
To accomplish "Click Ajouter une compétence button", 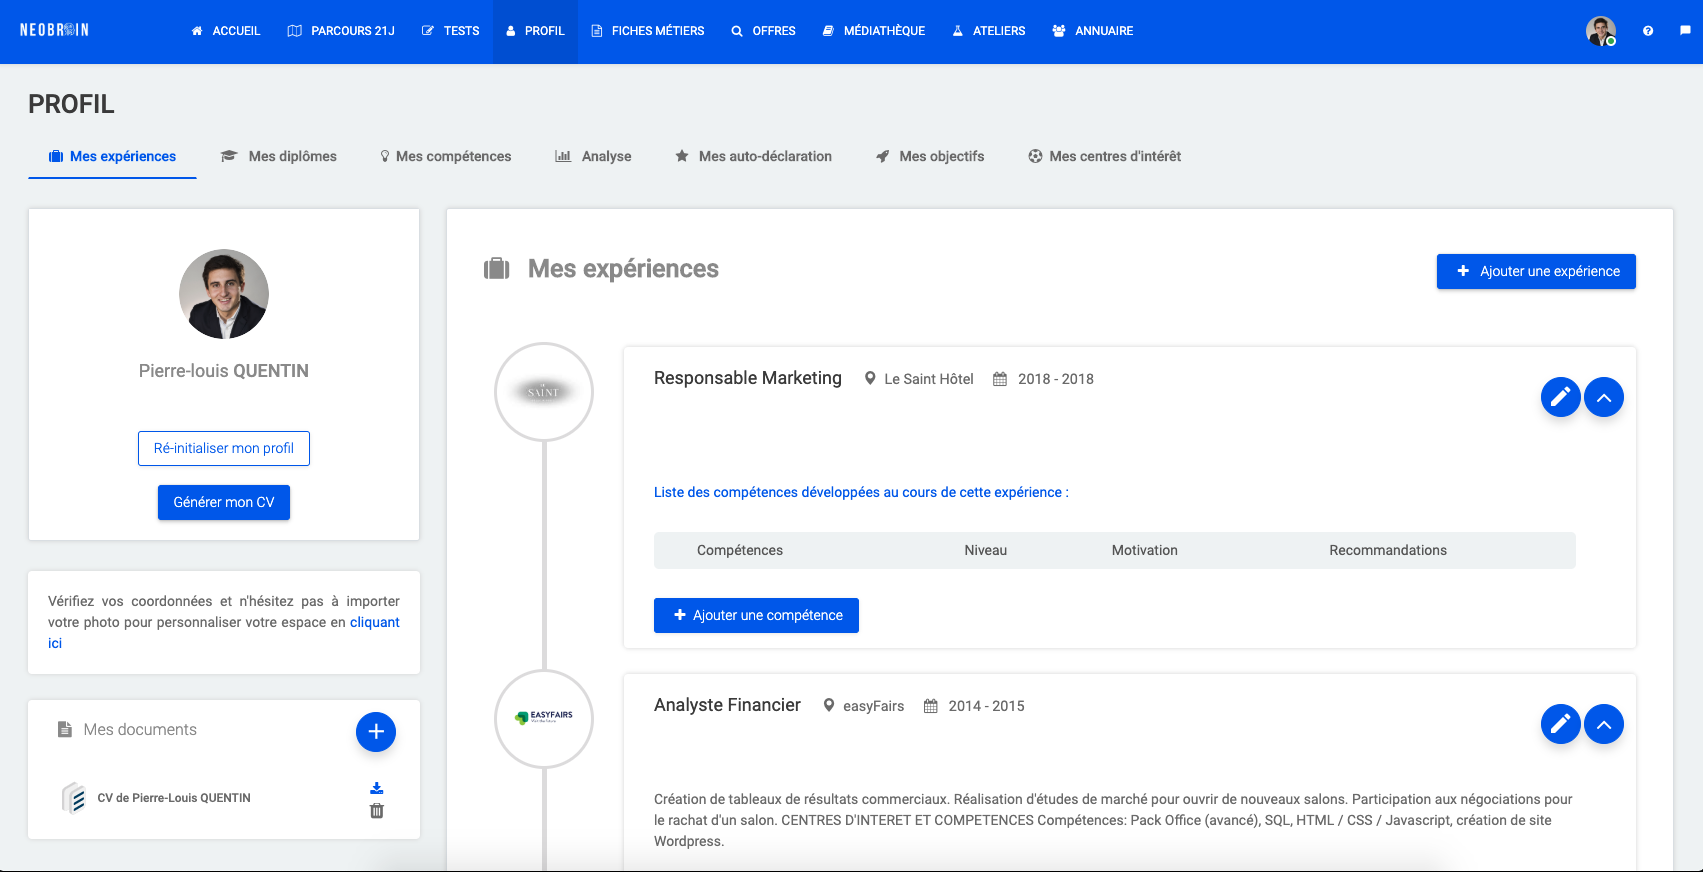I will 756,615.
